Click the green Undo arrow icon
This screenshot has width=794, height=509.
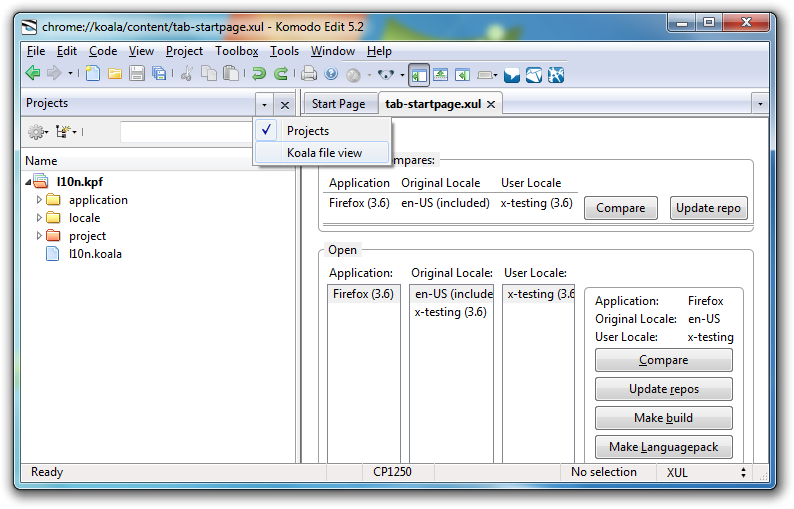(259, 74)
